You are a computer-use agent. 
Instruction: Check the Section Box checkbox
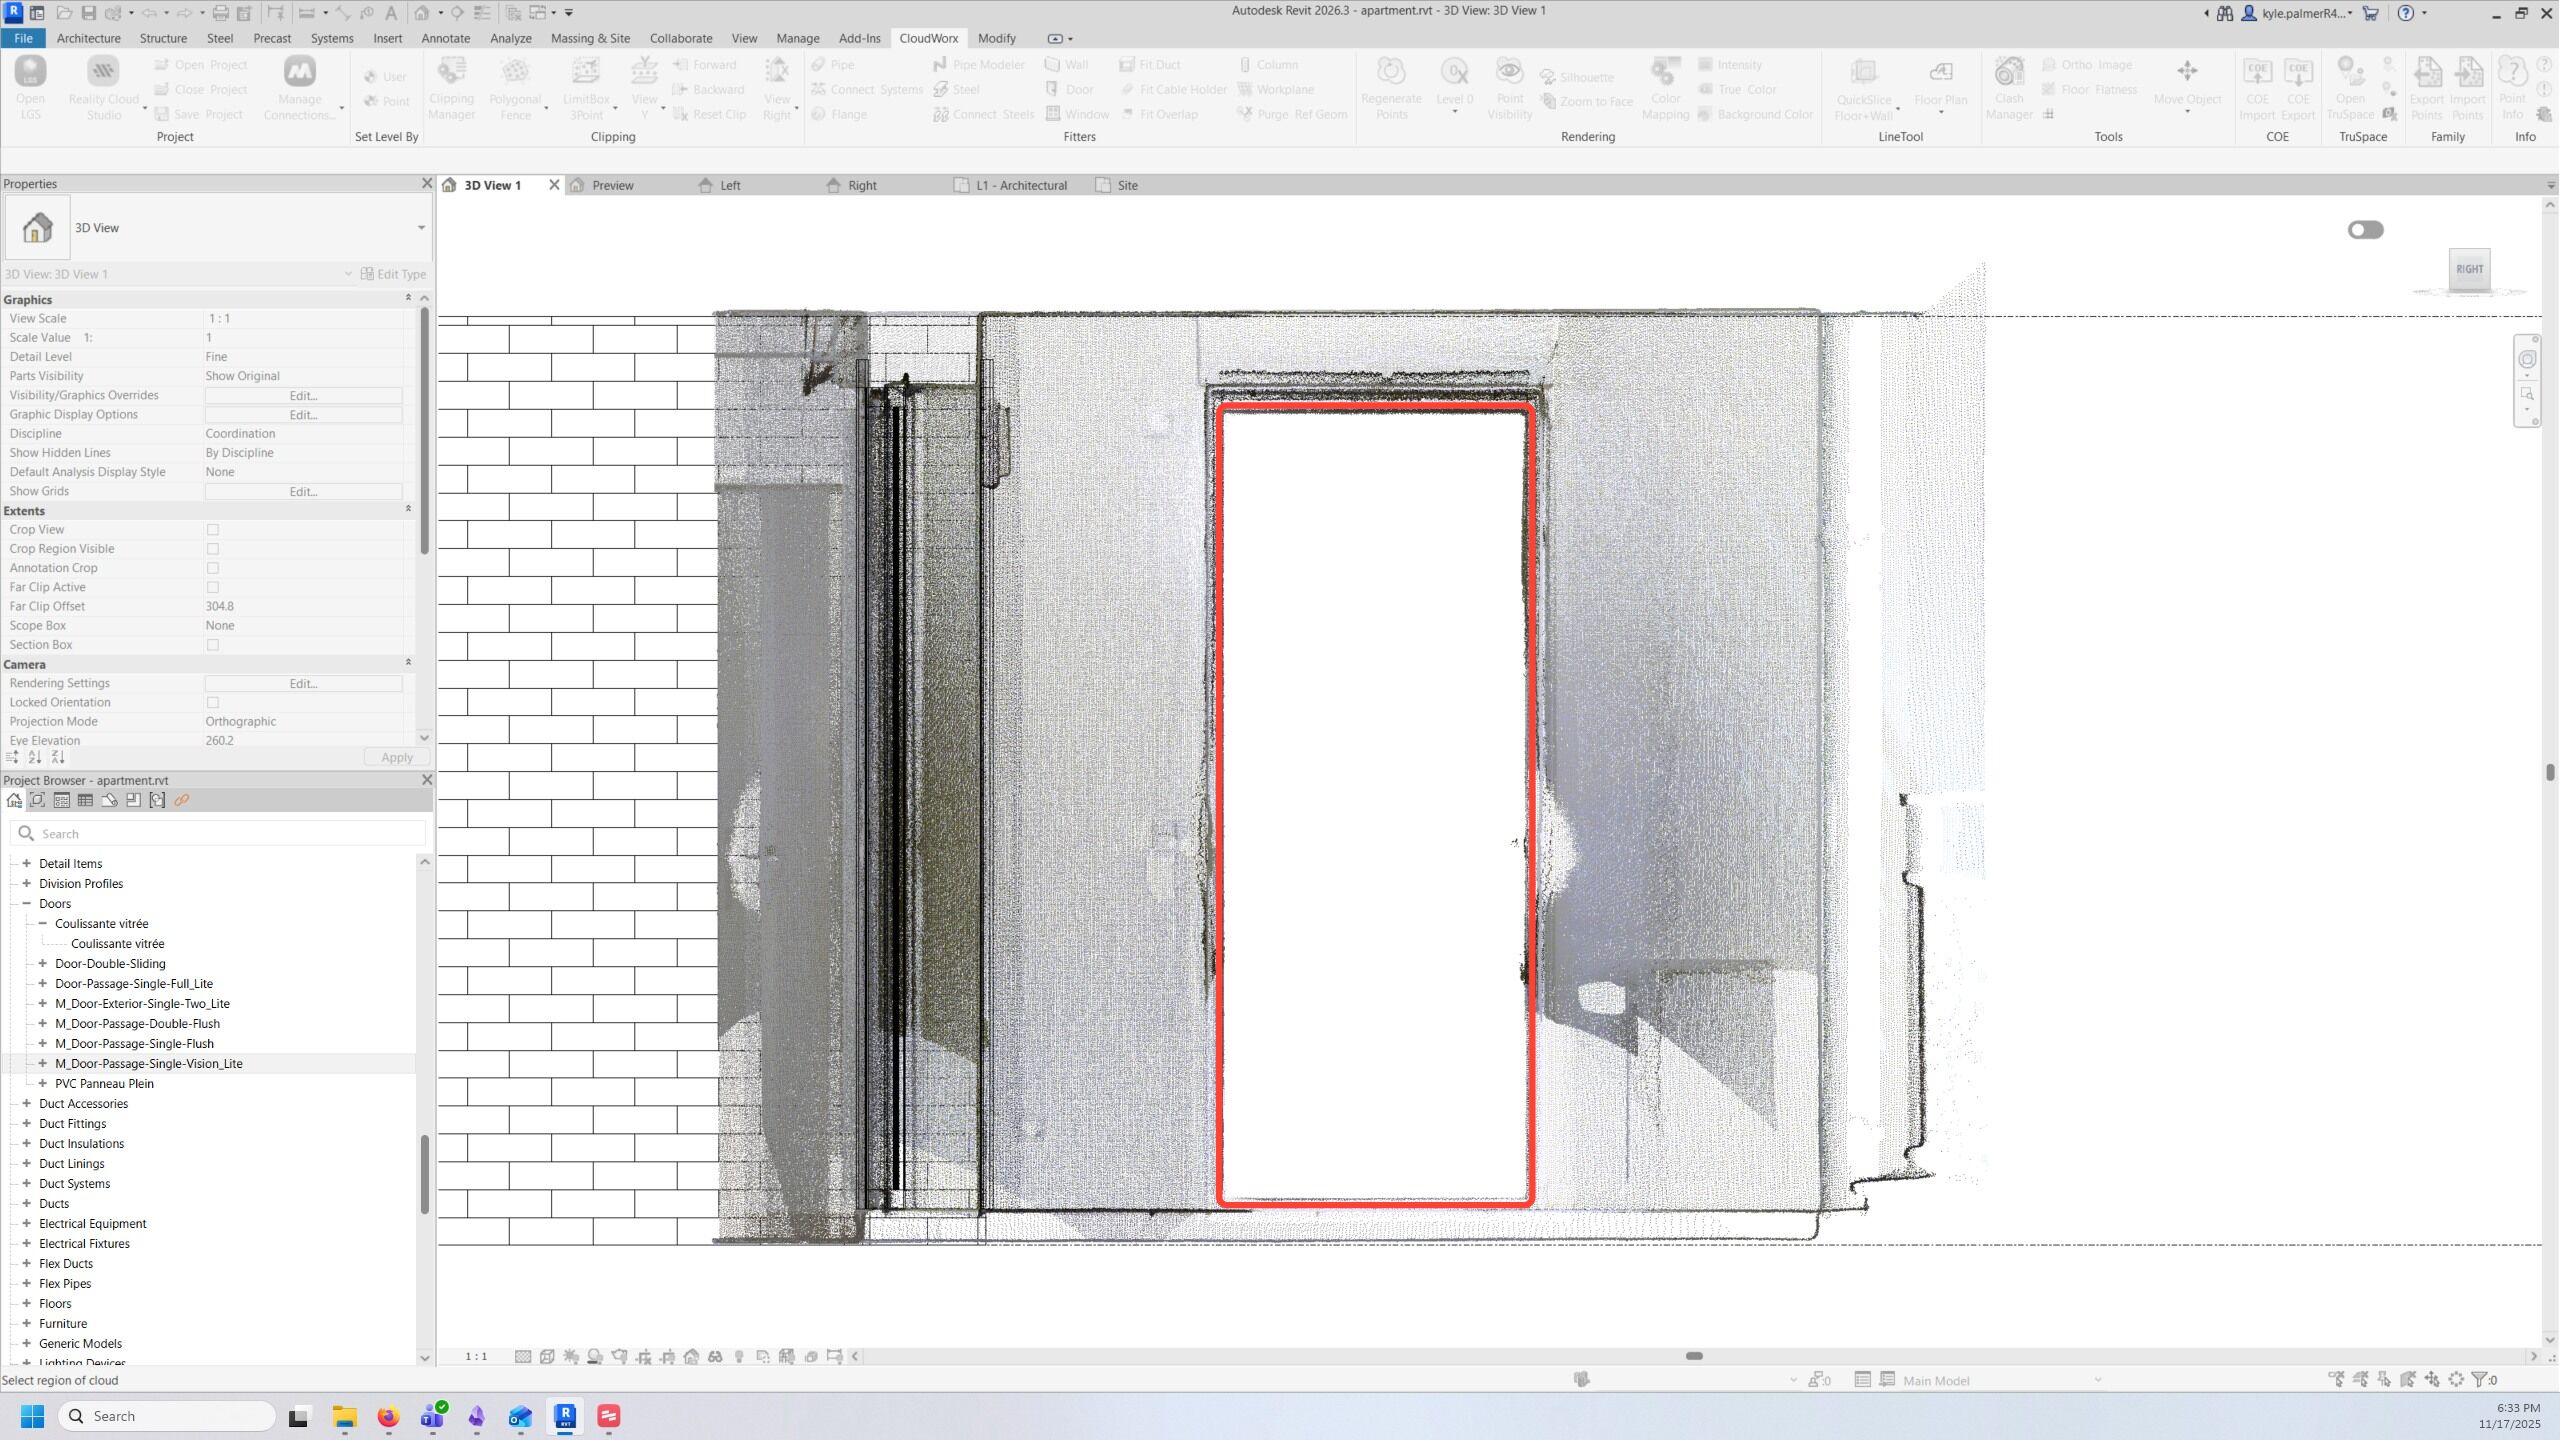point(212,645)
